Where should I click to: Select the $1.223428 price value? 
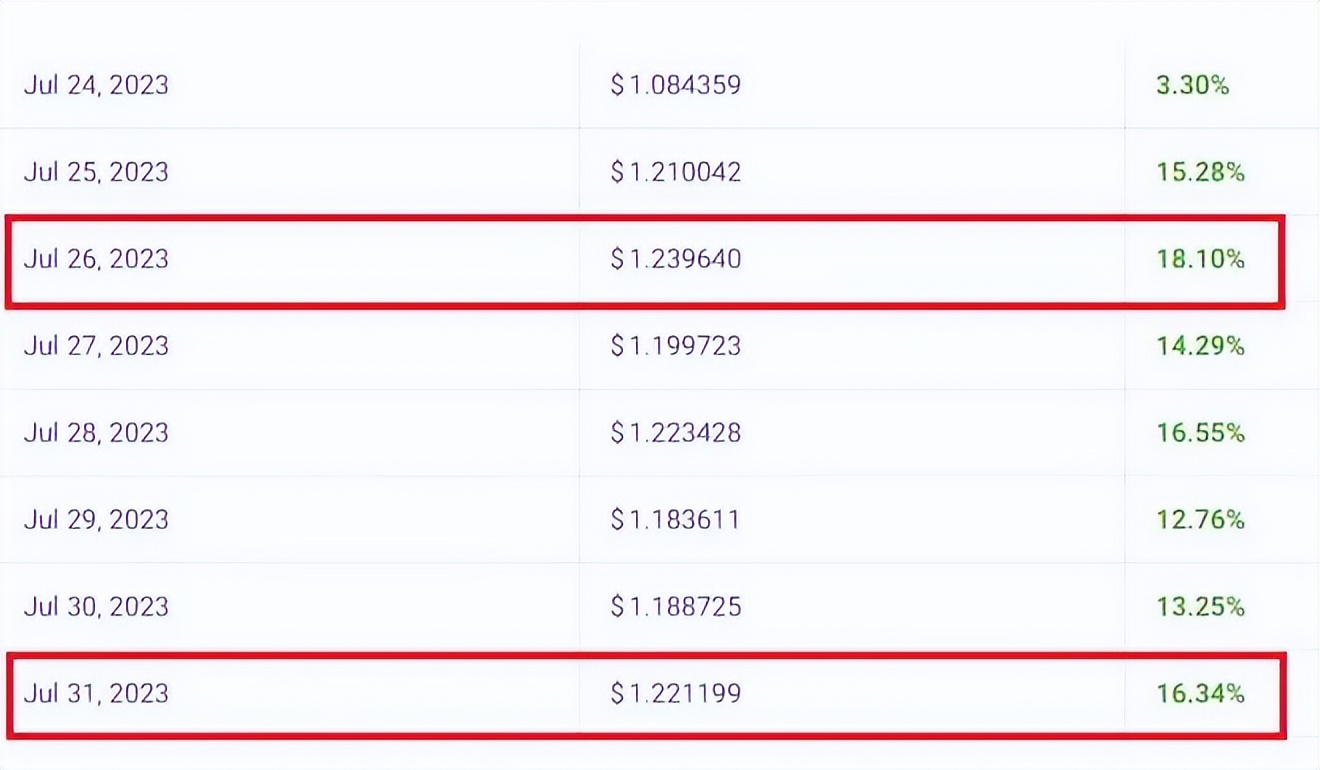(x=676, y=433)
